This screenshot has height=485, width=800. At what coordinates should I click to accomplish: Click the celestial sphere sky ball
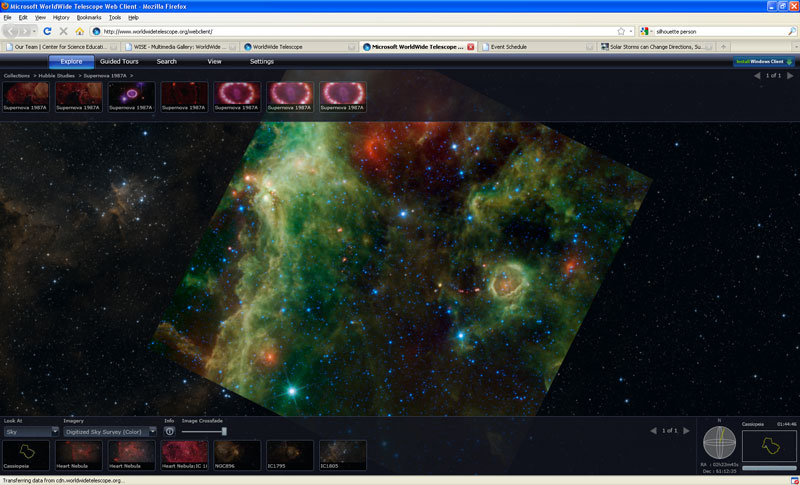click(x=719, y=442)
